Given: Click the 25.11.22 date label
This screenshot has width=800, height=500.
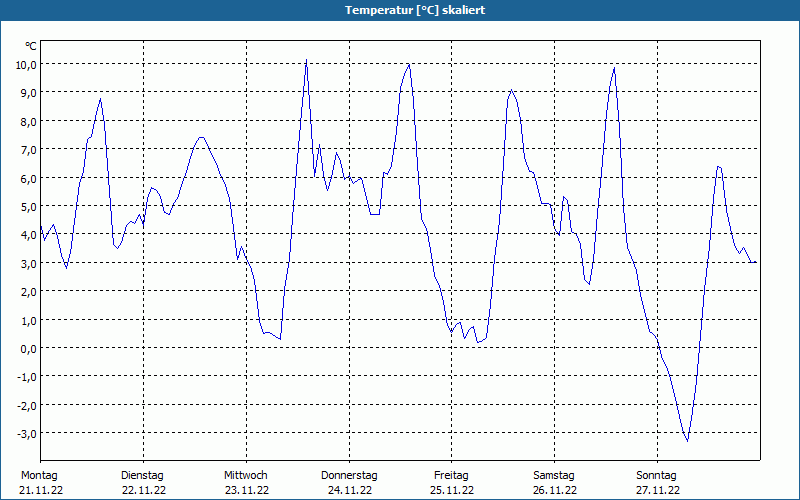Looking at the screenshot, I should click(x=452, y=490).
